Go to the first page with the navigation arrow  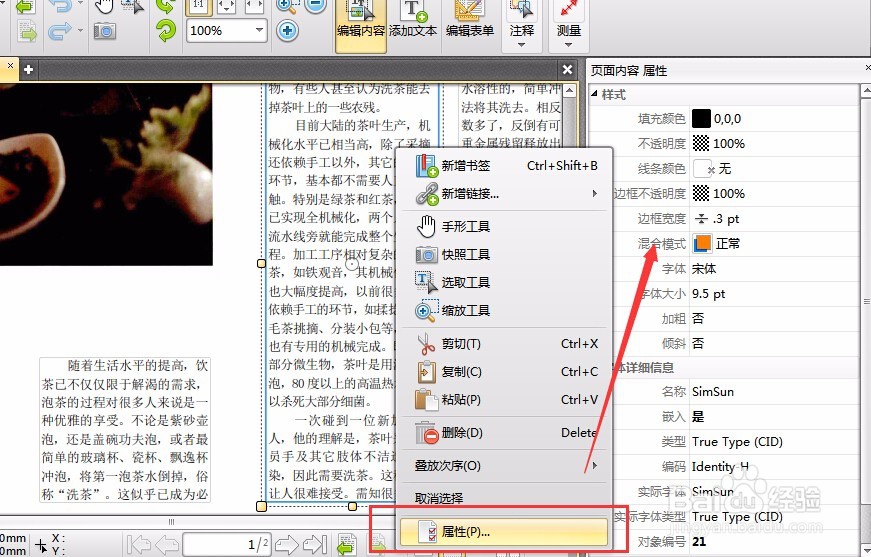click(138, 544)
